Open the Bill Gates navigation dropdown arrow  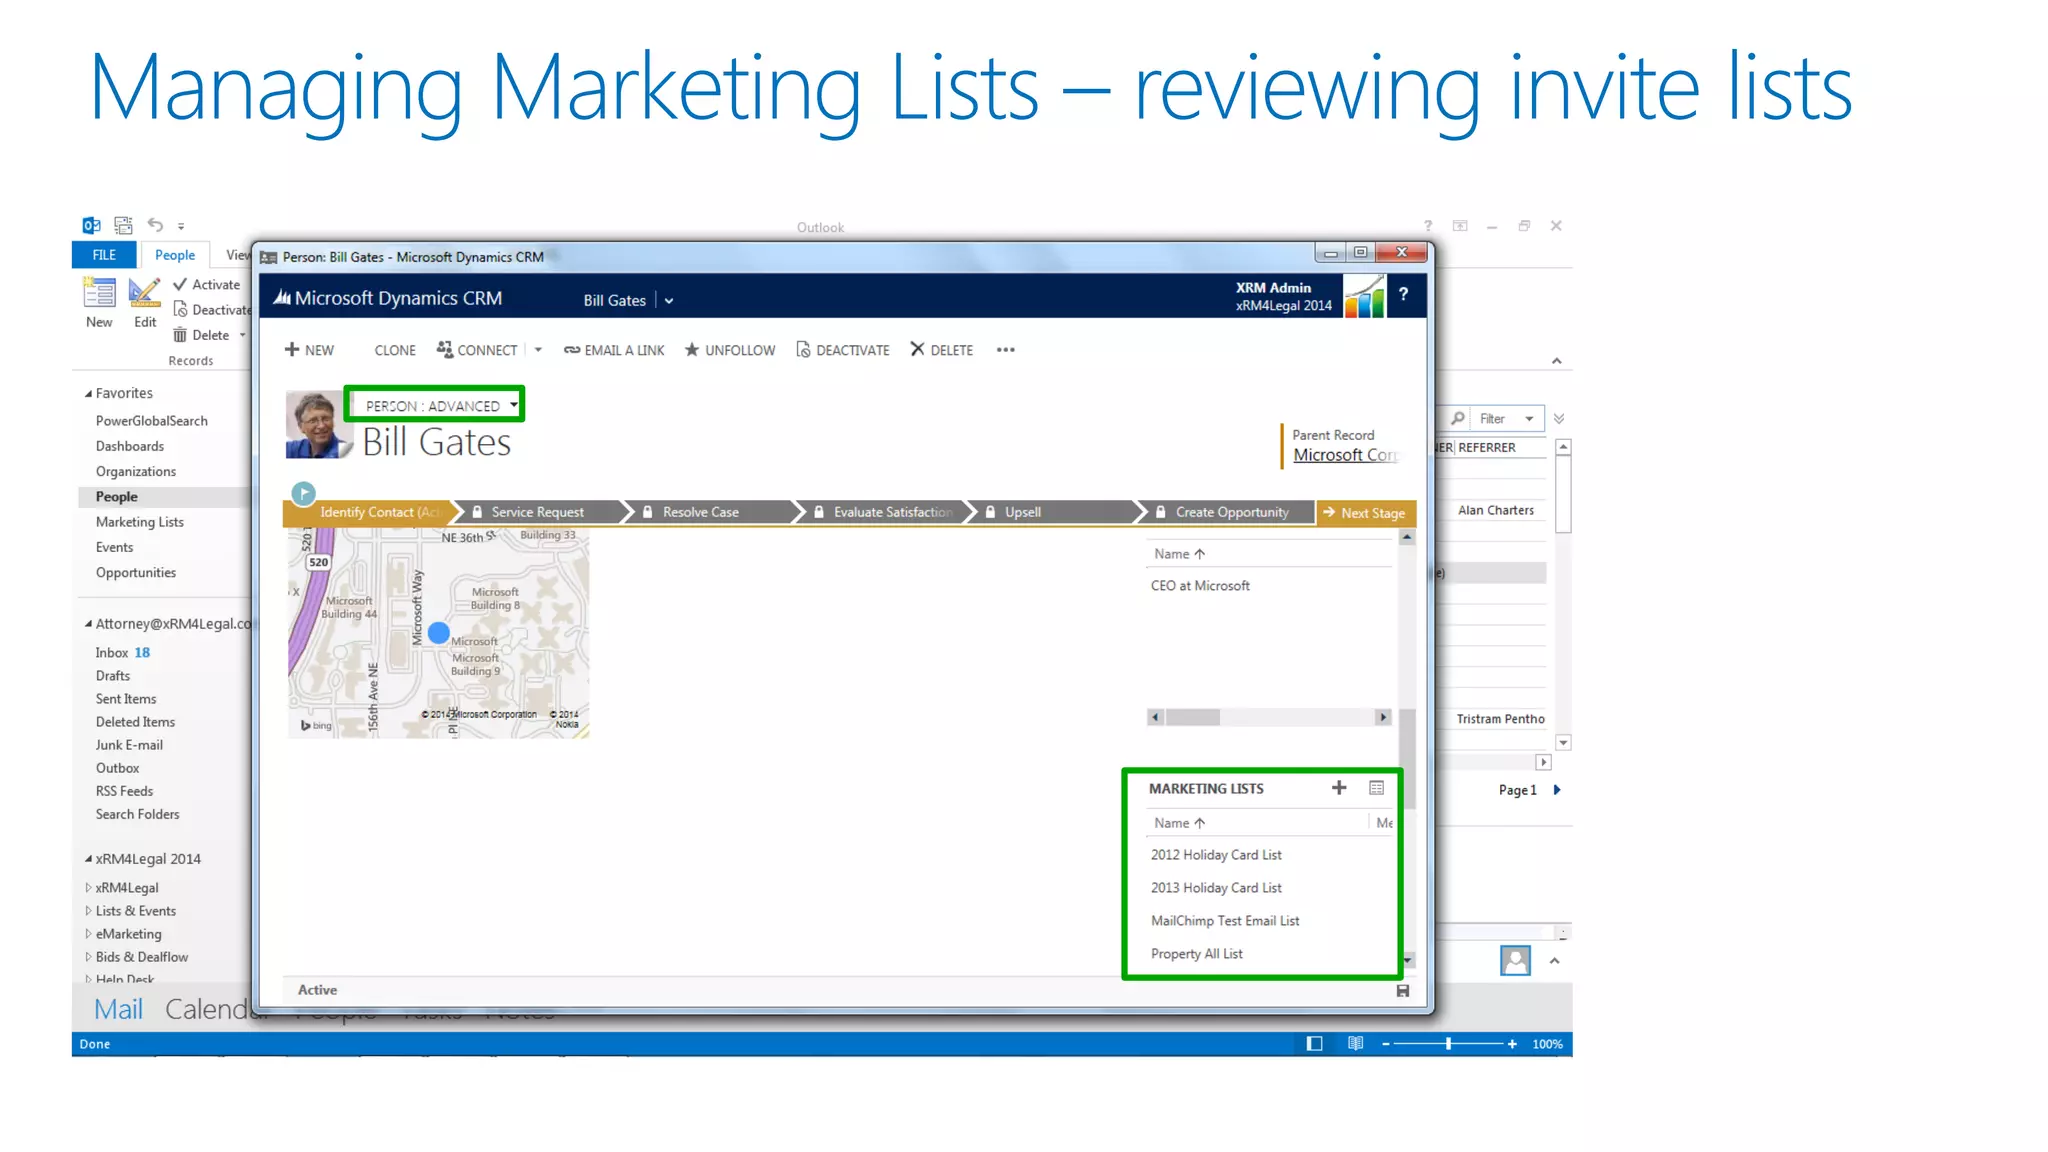pos(669,301)
